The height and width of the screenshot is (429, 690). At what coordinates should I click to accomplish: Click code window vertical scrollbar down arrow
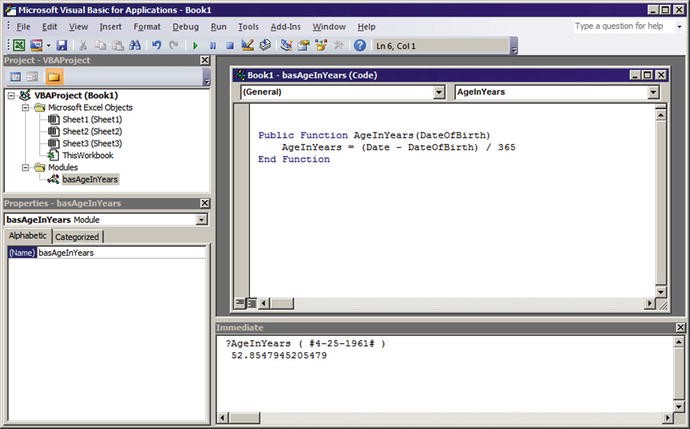point(661,291)
